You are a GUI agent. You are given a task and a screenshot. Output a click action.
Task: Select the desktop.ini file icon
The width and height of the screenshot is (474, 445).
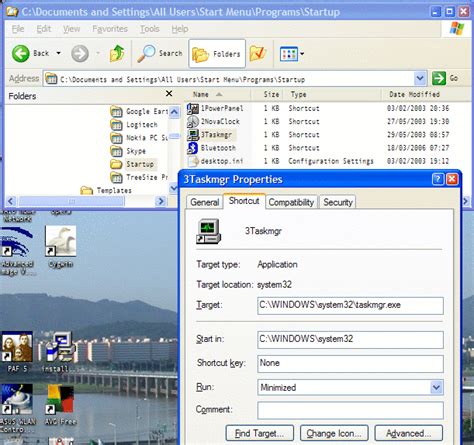pos(193,161)
